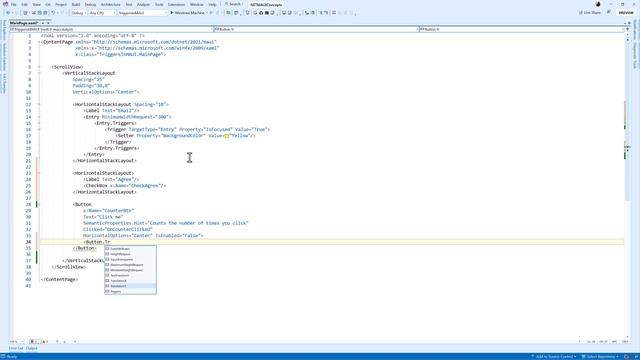Open the editor zoom level dropdown
The width and height of the screenshot is (640, 360).
point(16,342)
